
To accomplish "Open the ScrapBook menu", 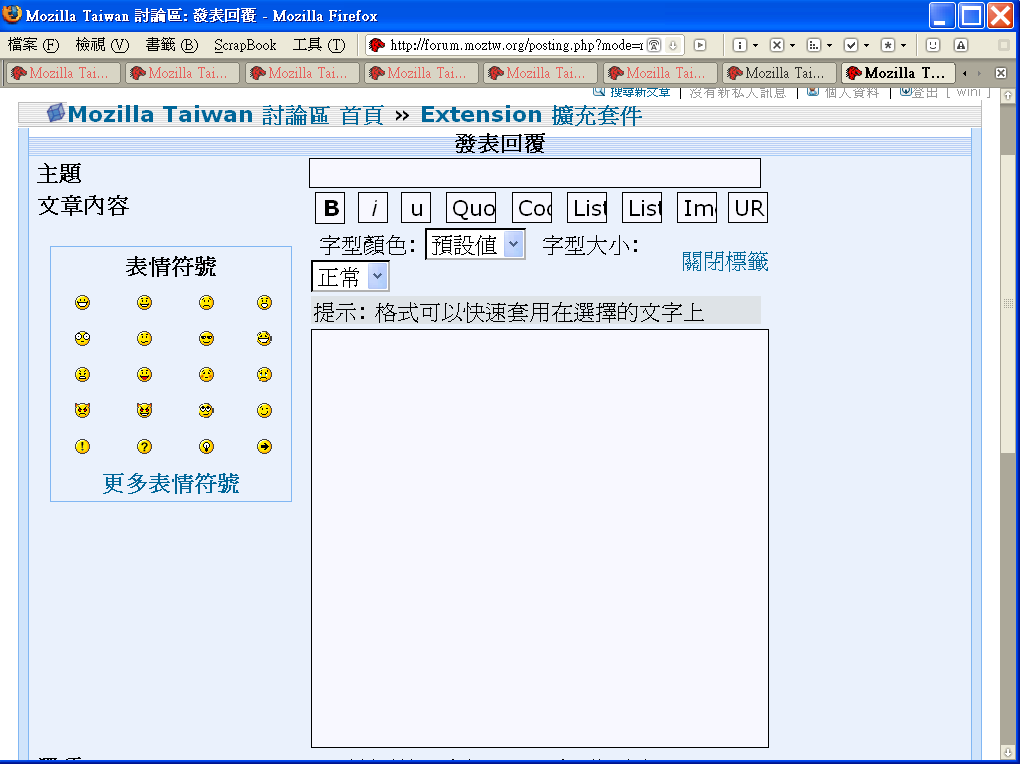I will click(245, 45).
